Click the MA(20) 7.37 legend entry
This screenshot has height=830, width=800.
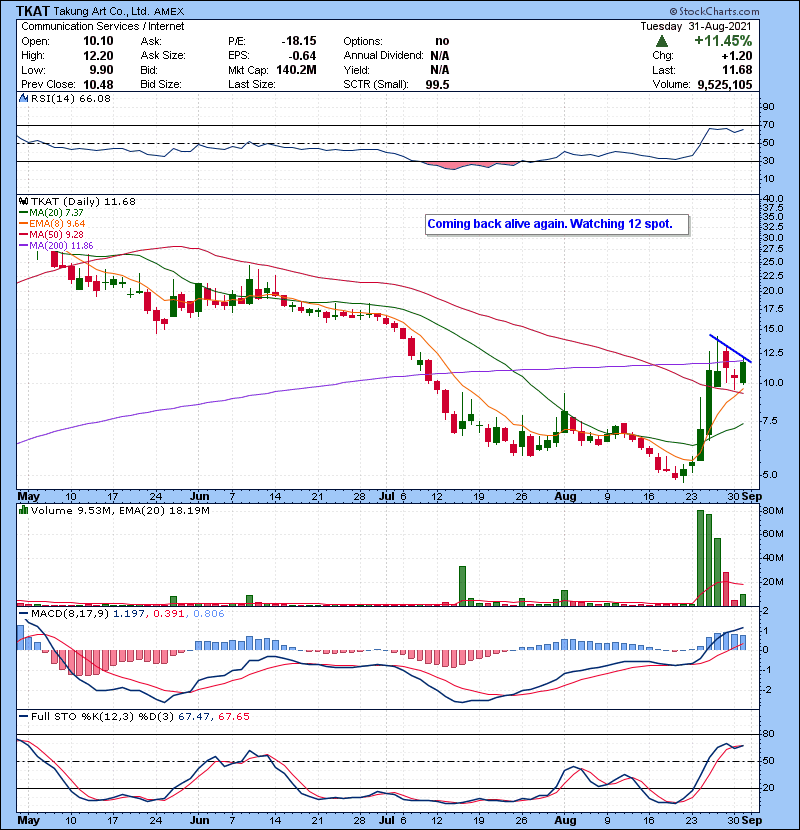[56, 212]
